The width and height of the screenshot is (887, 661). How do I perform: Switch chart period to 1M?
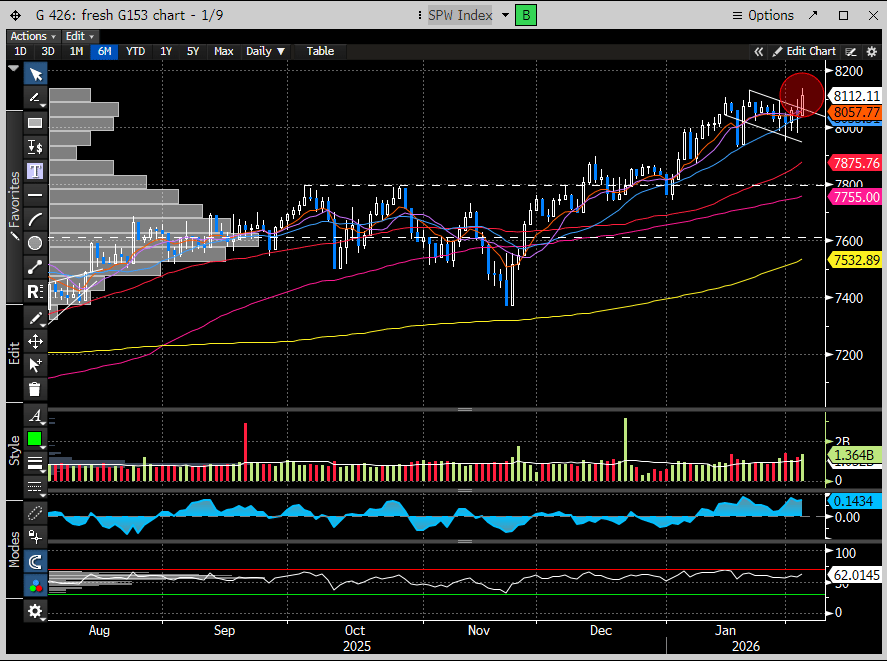tap(76, 51)
